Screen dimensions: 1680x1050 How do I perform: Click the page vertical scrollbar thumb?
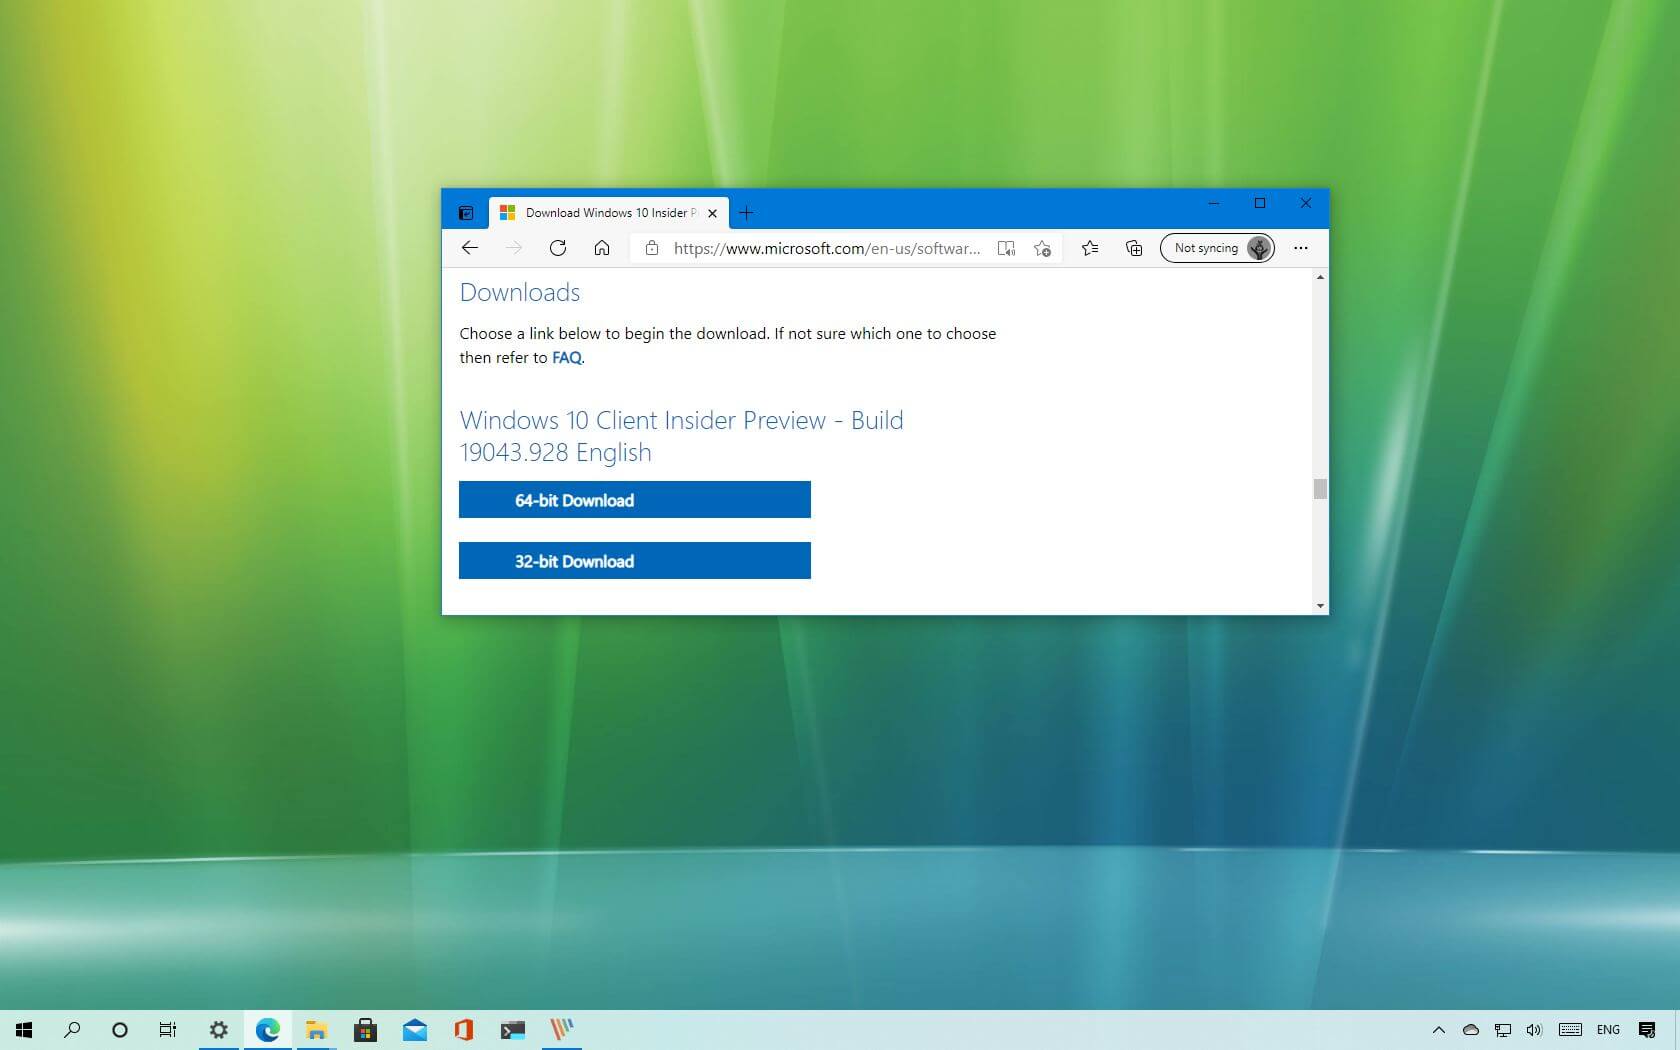click(x=1320, y=489)
